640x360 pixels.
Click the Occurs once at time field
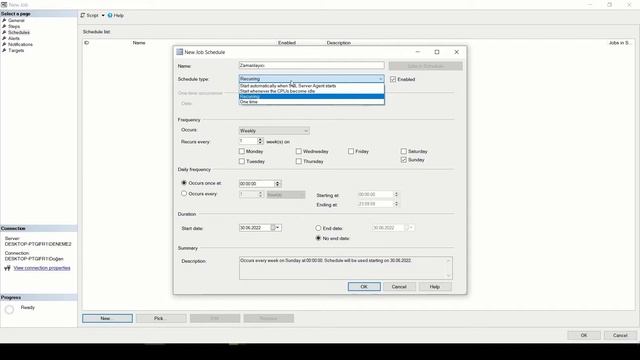tap(256, 184)
